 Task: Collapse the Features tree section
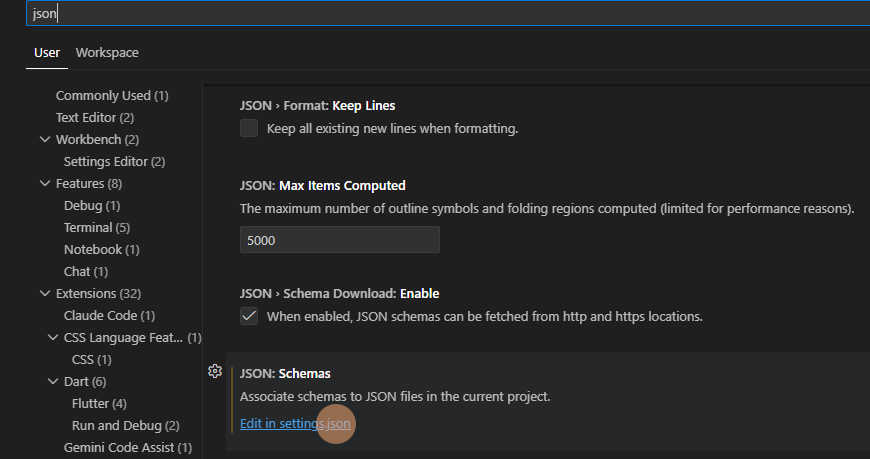click(45, 183)
